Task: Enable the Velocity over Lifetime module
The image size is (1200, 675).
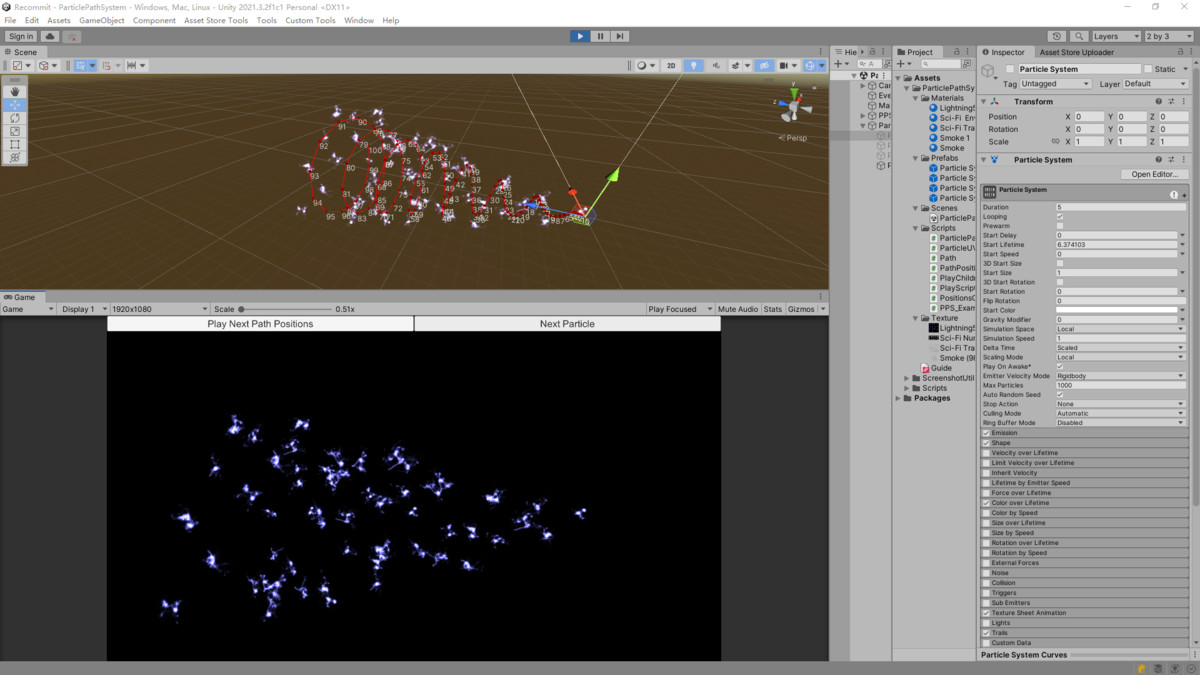Action: pos(986,453)
